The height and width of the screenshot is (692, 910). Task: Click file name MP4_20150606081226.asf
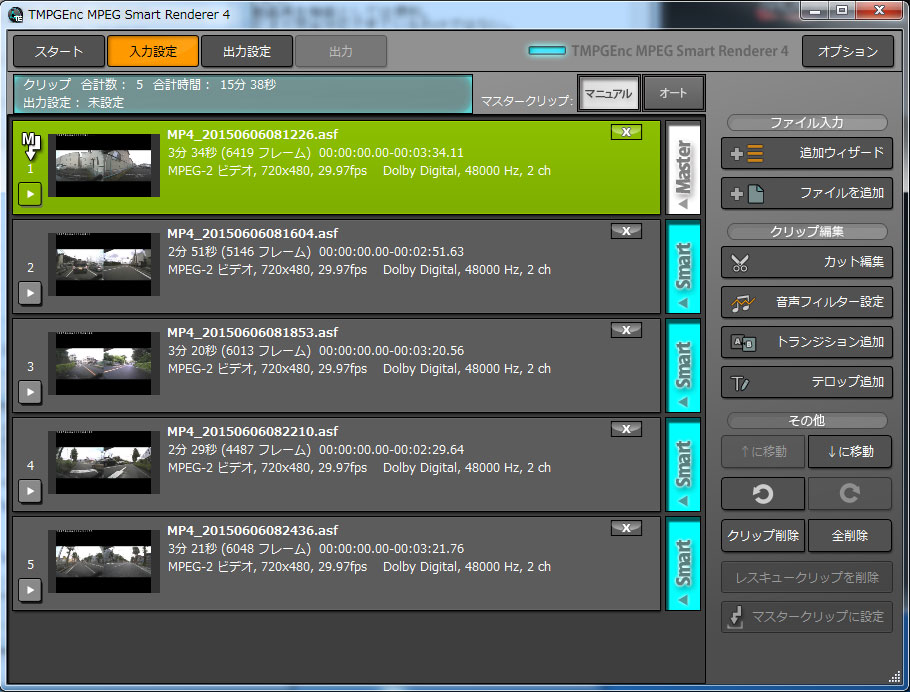coord(252,135)
